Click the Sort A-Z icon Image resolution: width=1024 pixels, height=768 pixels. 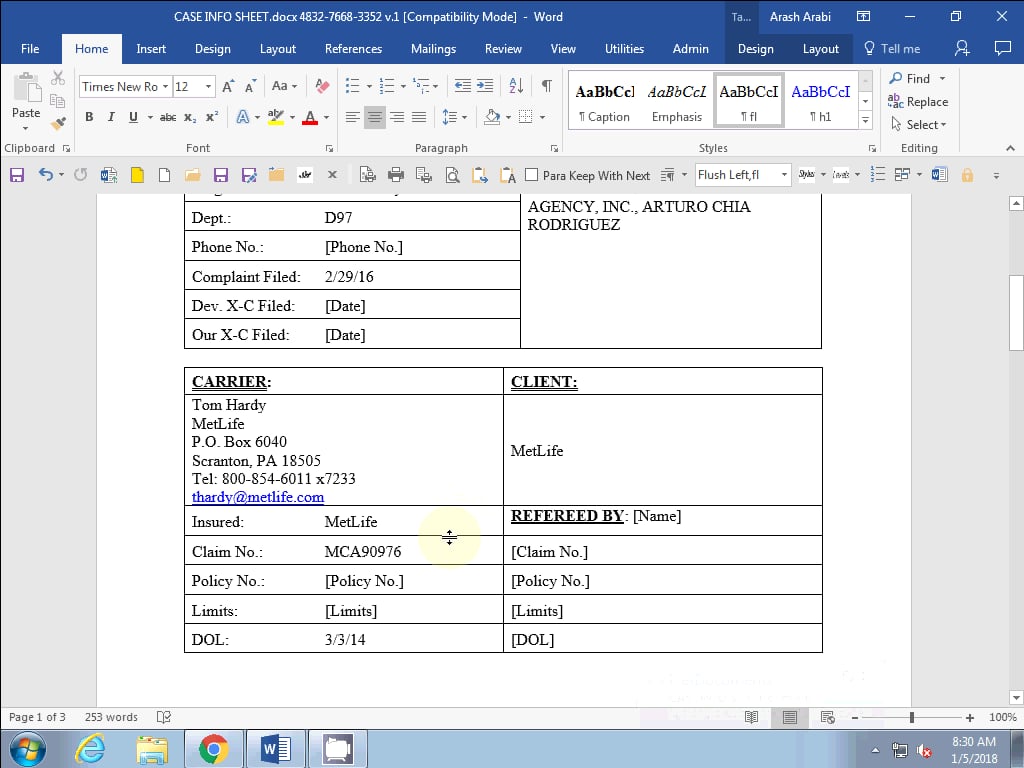(516, 86)
